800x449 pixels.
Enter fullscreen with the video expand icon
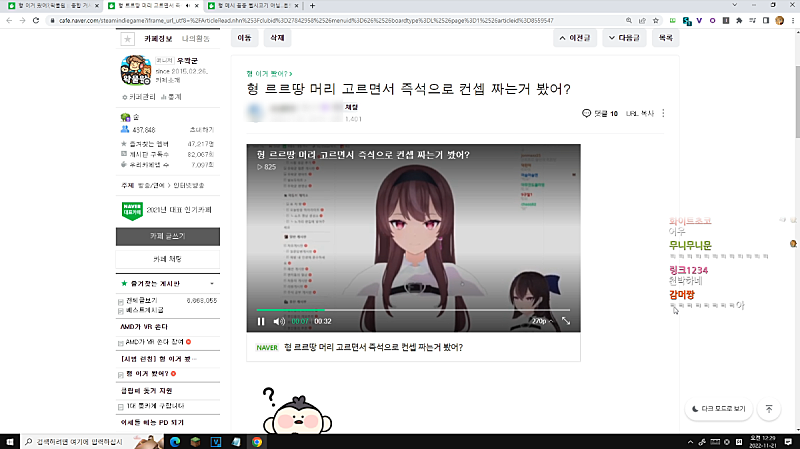click(x=566, y=321)
